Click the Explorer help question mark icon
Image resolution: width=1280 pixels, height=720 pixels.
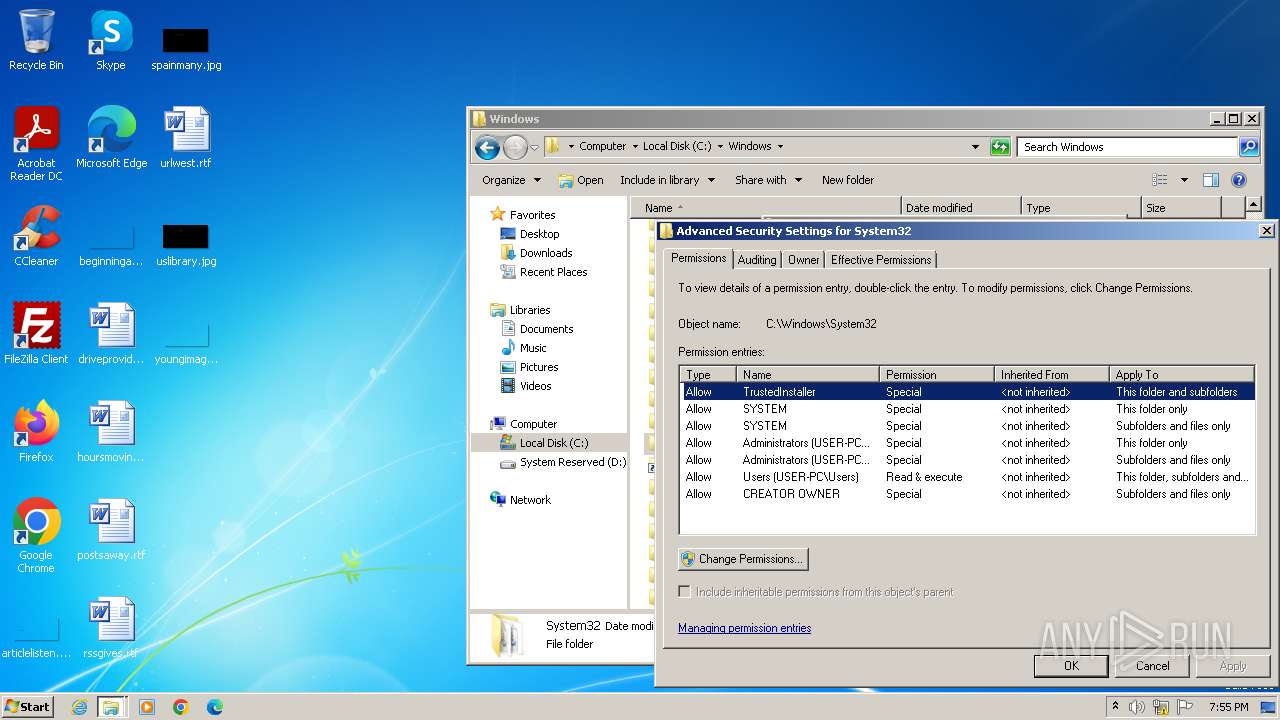point(1238,180)
